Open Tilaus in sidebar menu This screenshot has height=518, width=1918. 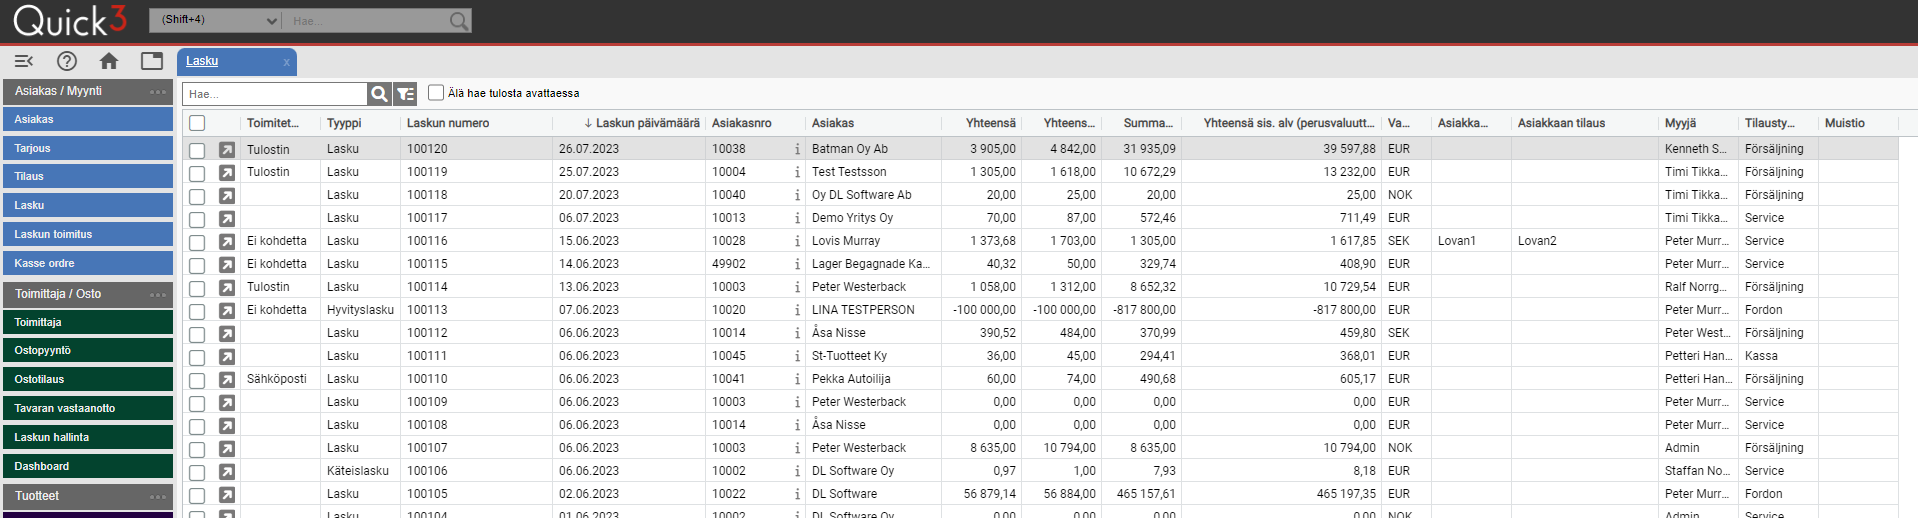[88, 176]
